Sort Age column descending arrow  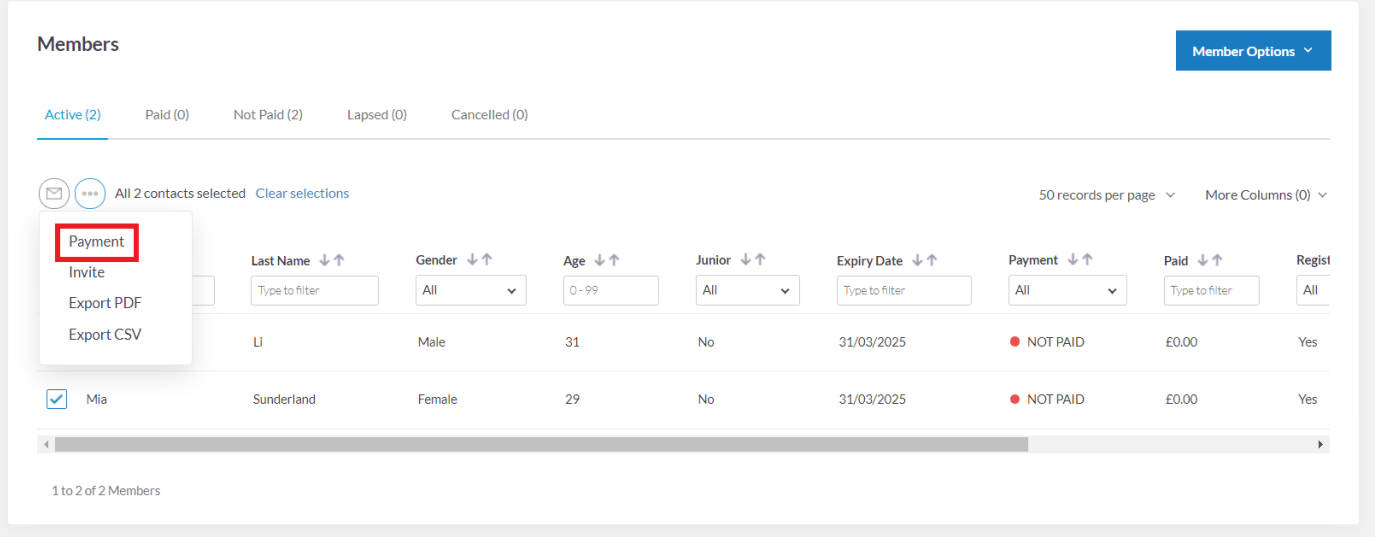[600, 260]
